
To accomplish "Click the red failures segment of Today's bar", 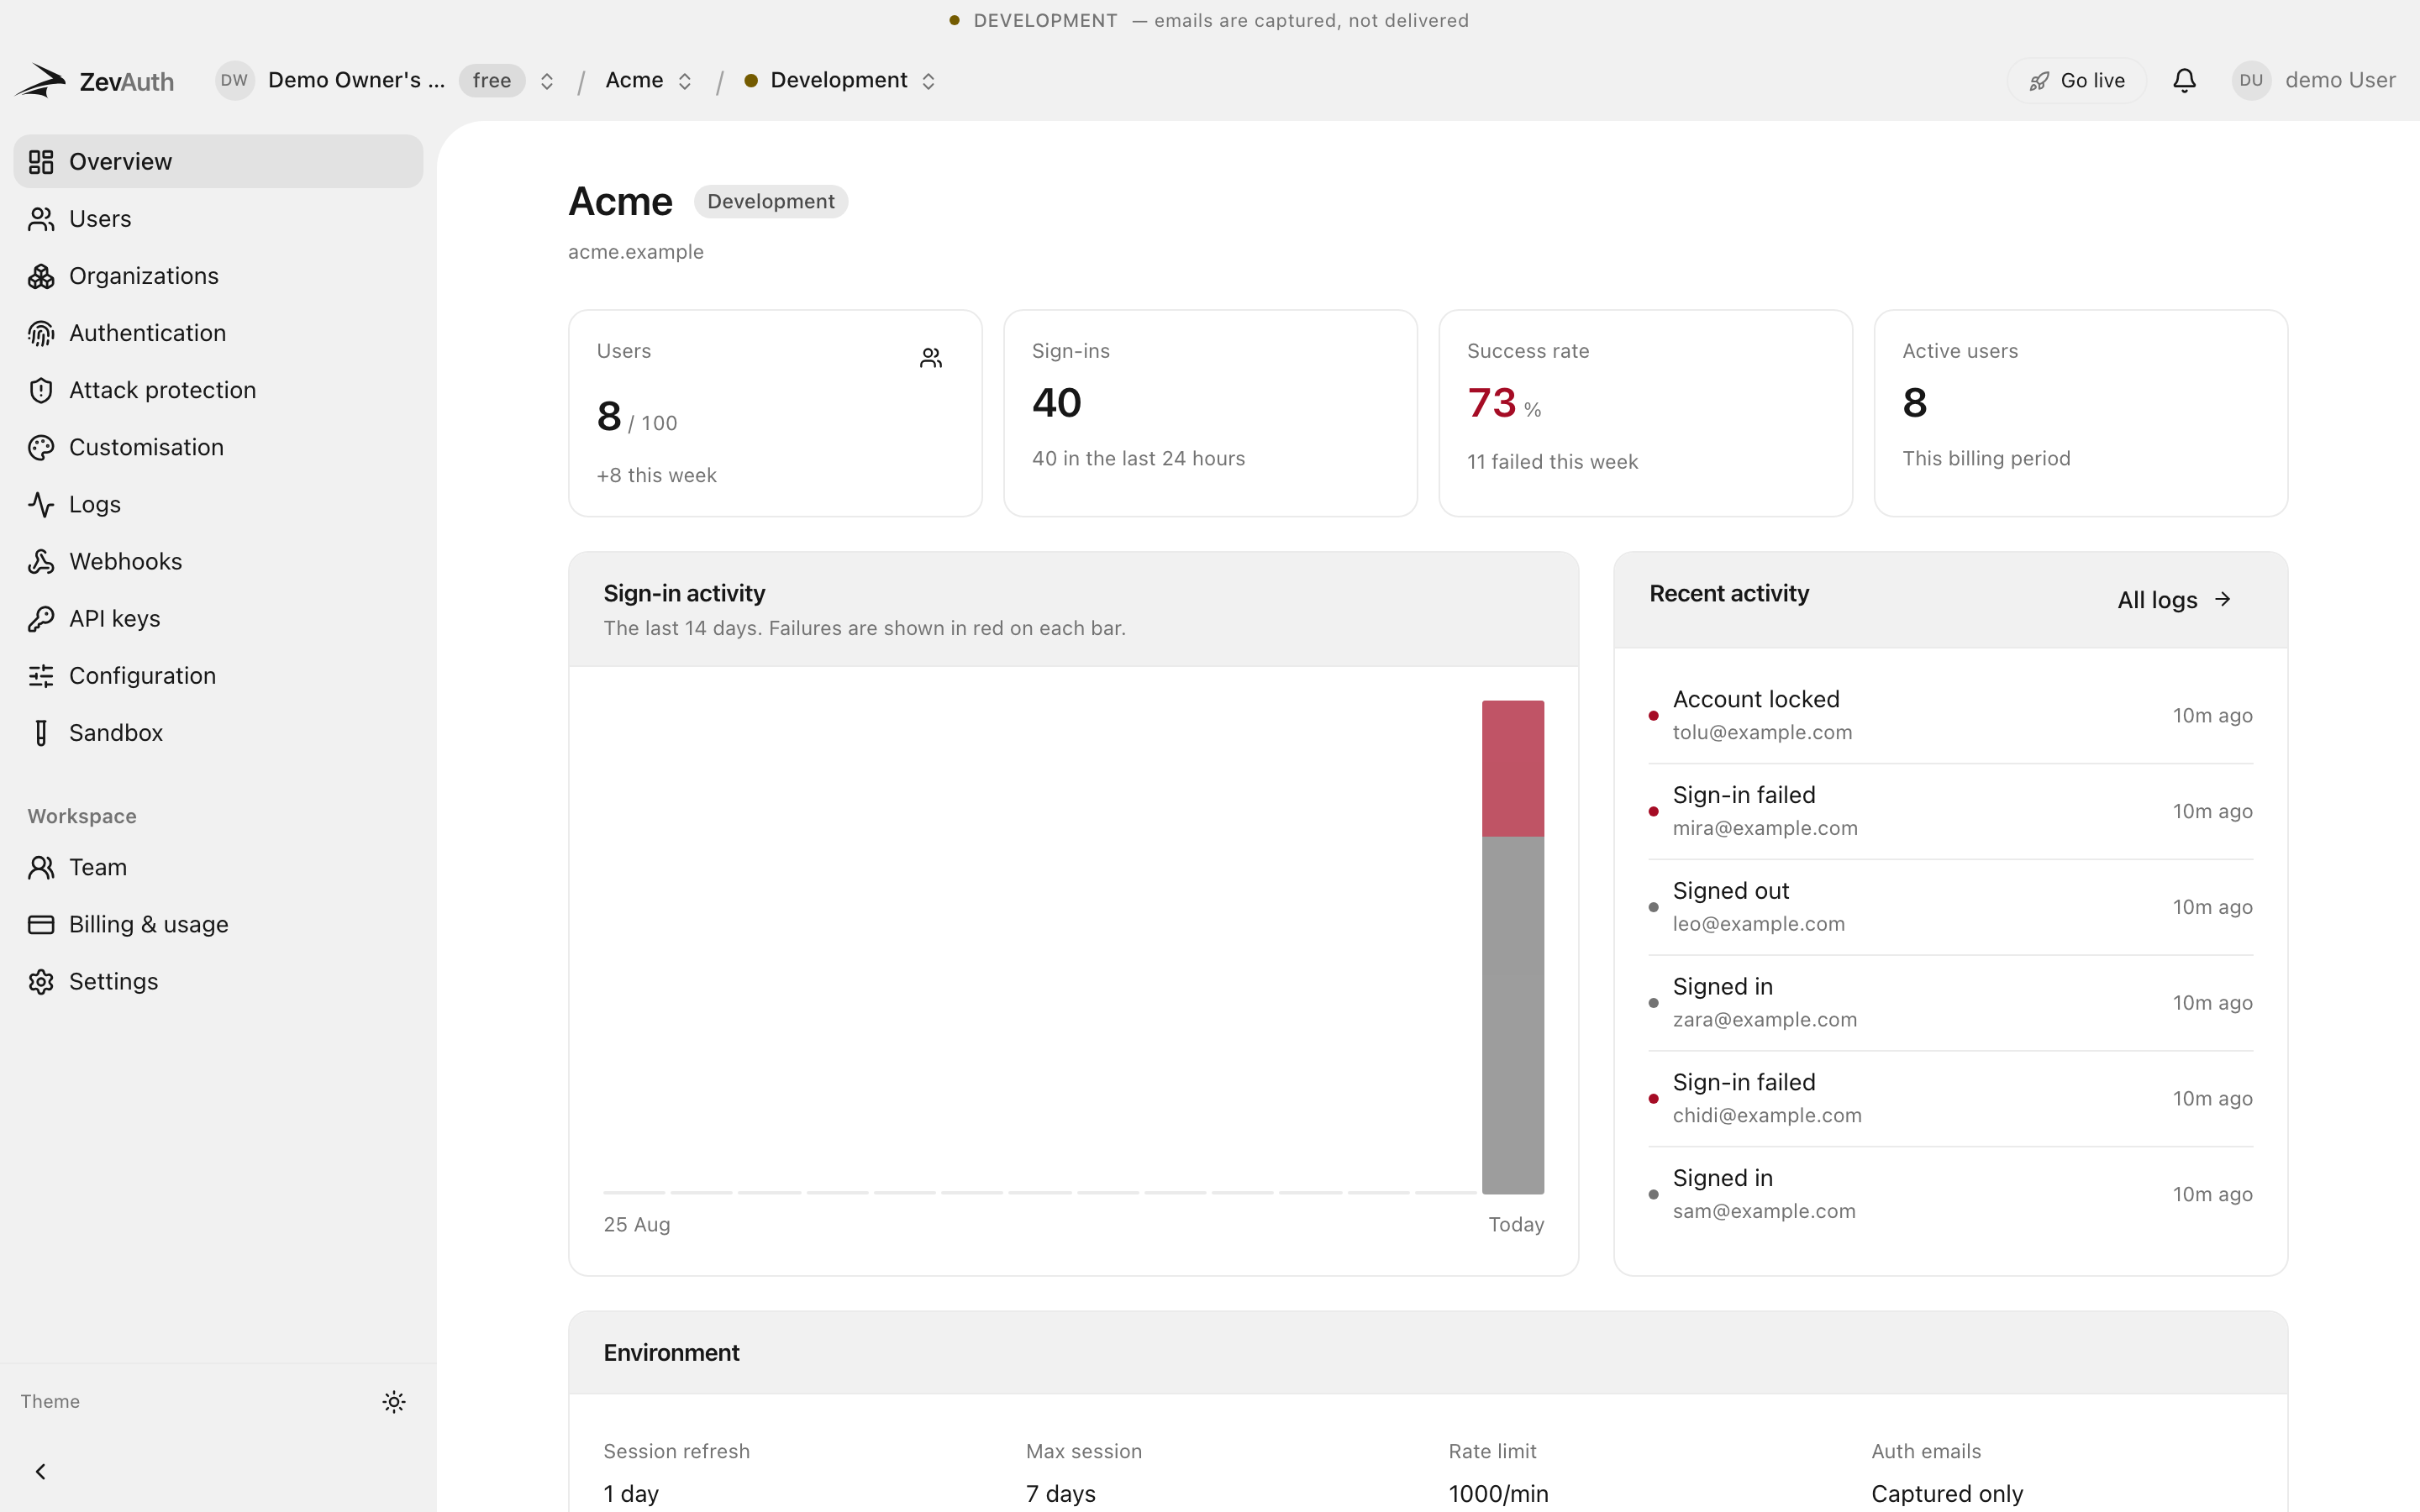I will 1512,768.
